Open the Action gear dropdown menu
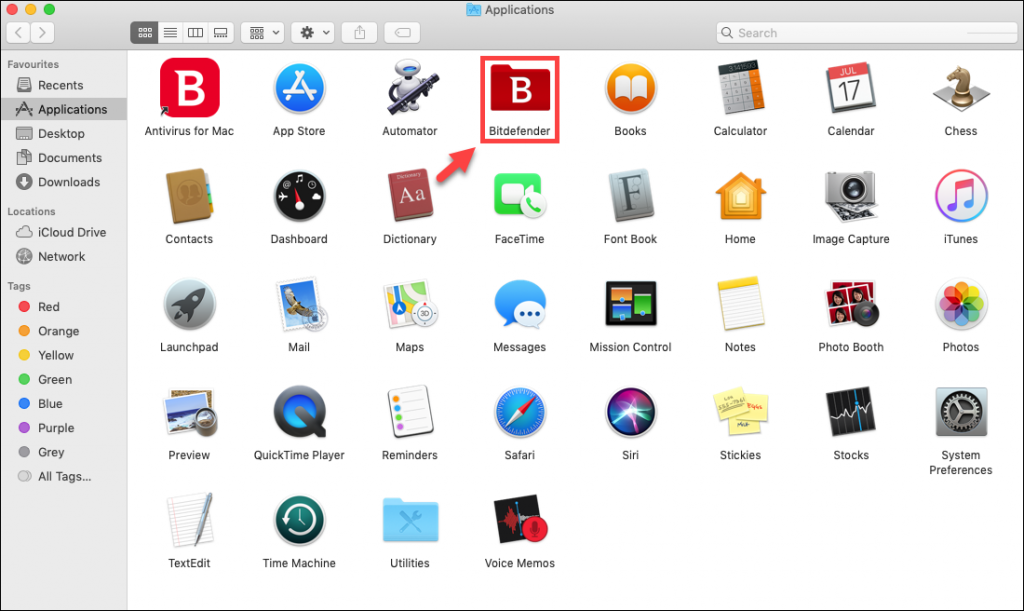This screenshot has width=1024, height=611. click(x=312, y=33)
